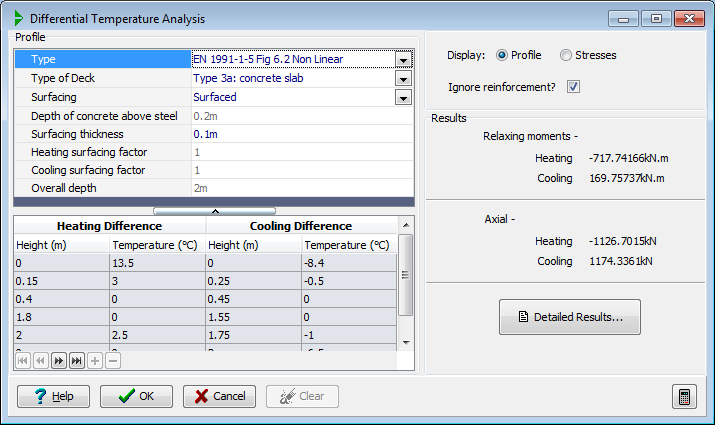The image size is (715, 425).
Task: Go to next record in table navigator
Action: click(x=59, y=361)
